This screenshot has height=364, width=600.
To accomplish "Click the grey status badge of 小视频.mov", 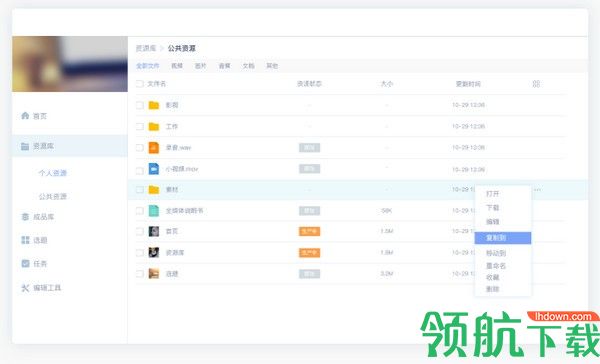I will pos(309,168).
